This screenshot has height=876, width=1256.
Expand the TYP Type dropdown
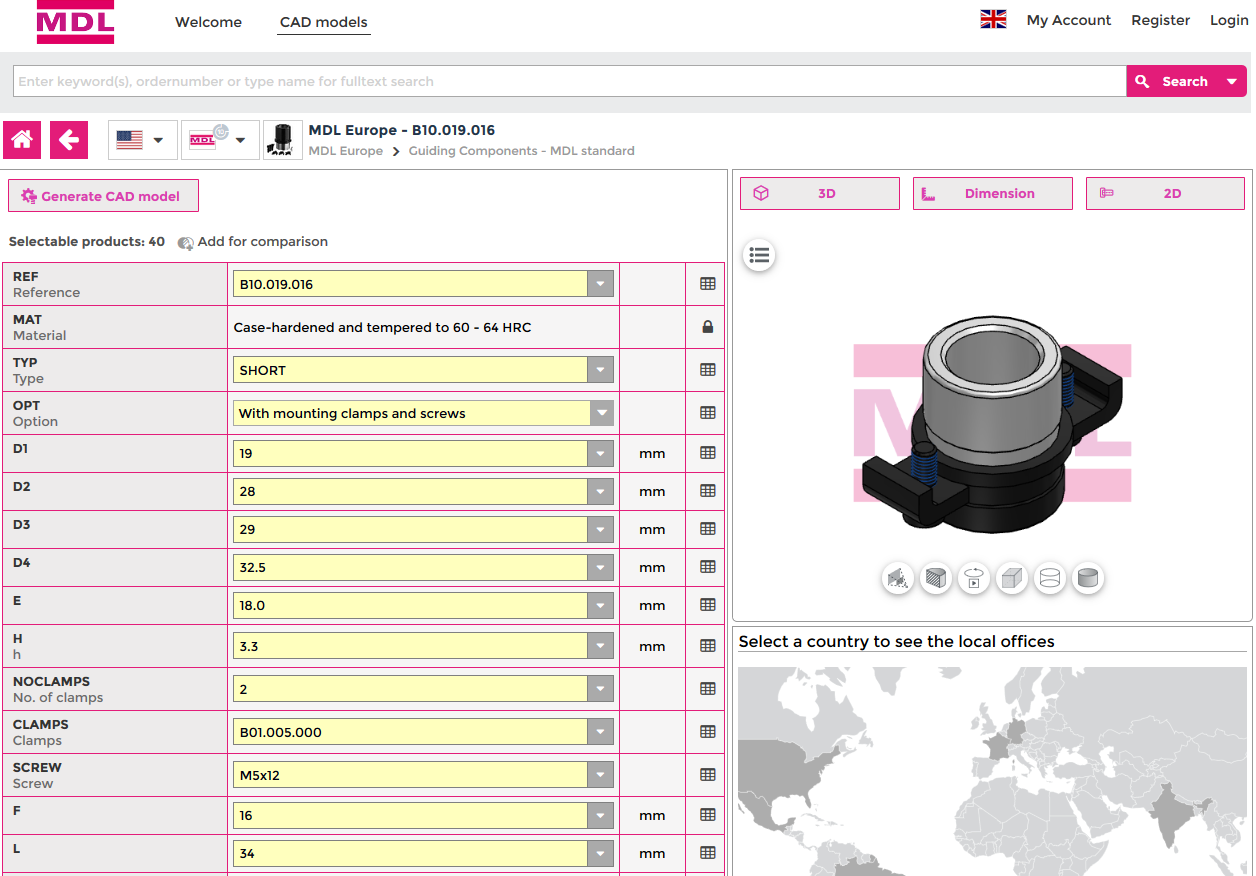tap(600, 370)
